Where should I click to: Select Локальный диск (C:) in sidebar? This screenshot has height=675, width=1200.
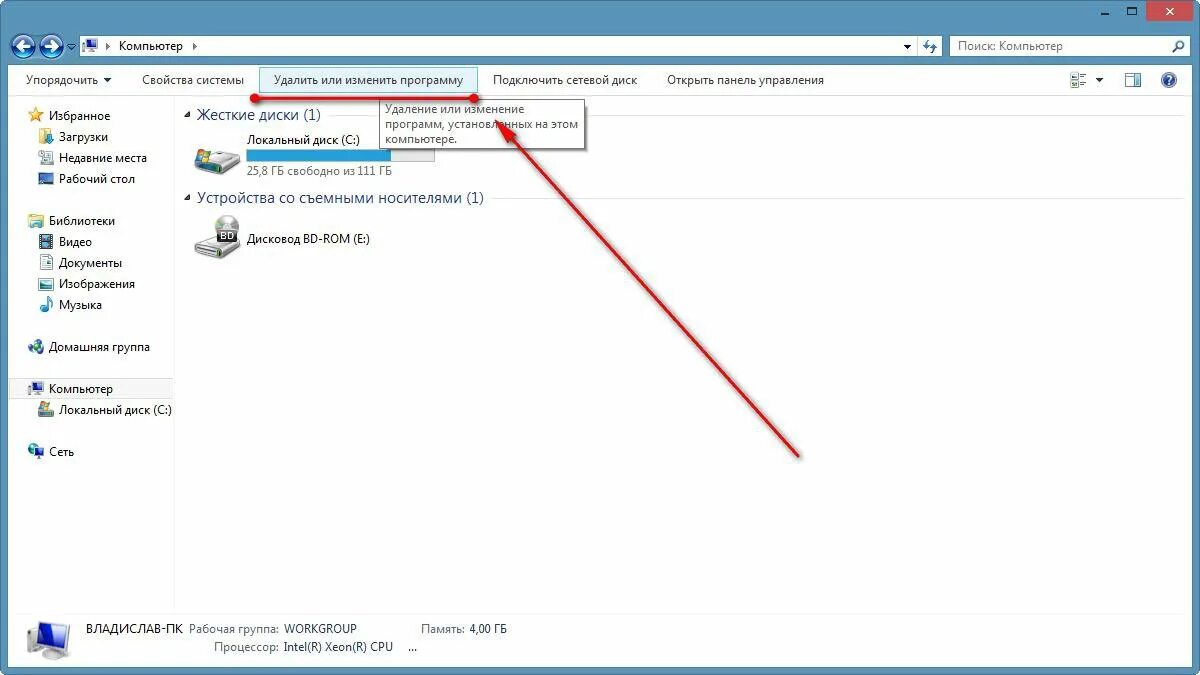tap(115, 410)
